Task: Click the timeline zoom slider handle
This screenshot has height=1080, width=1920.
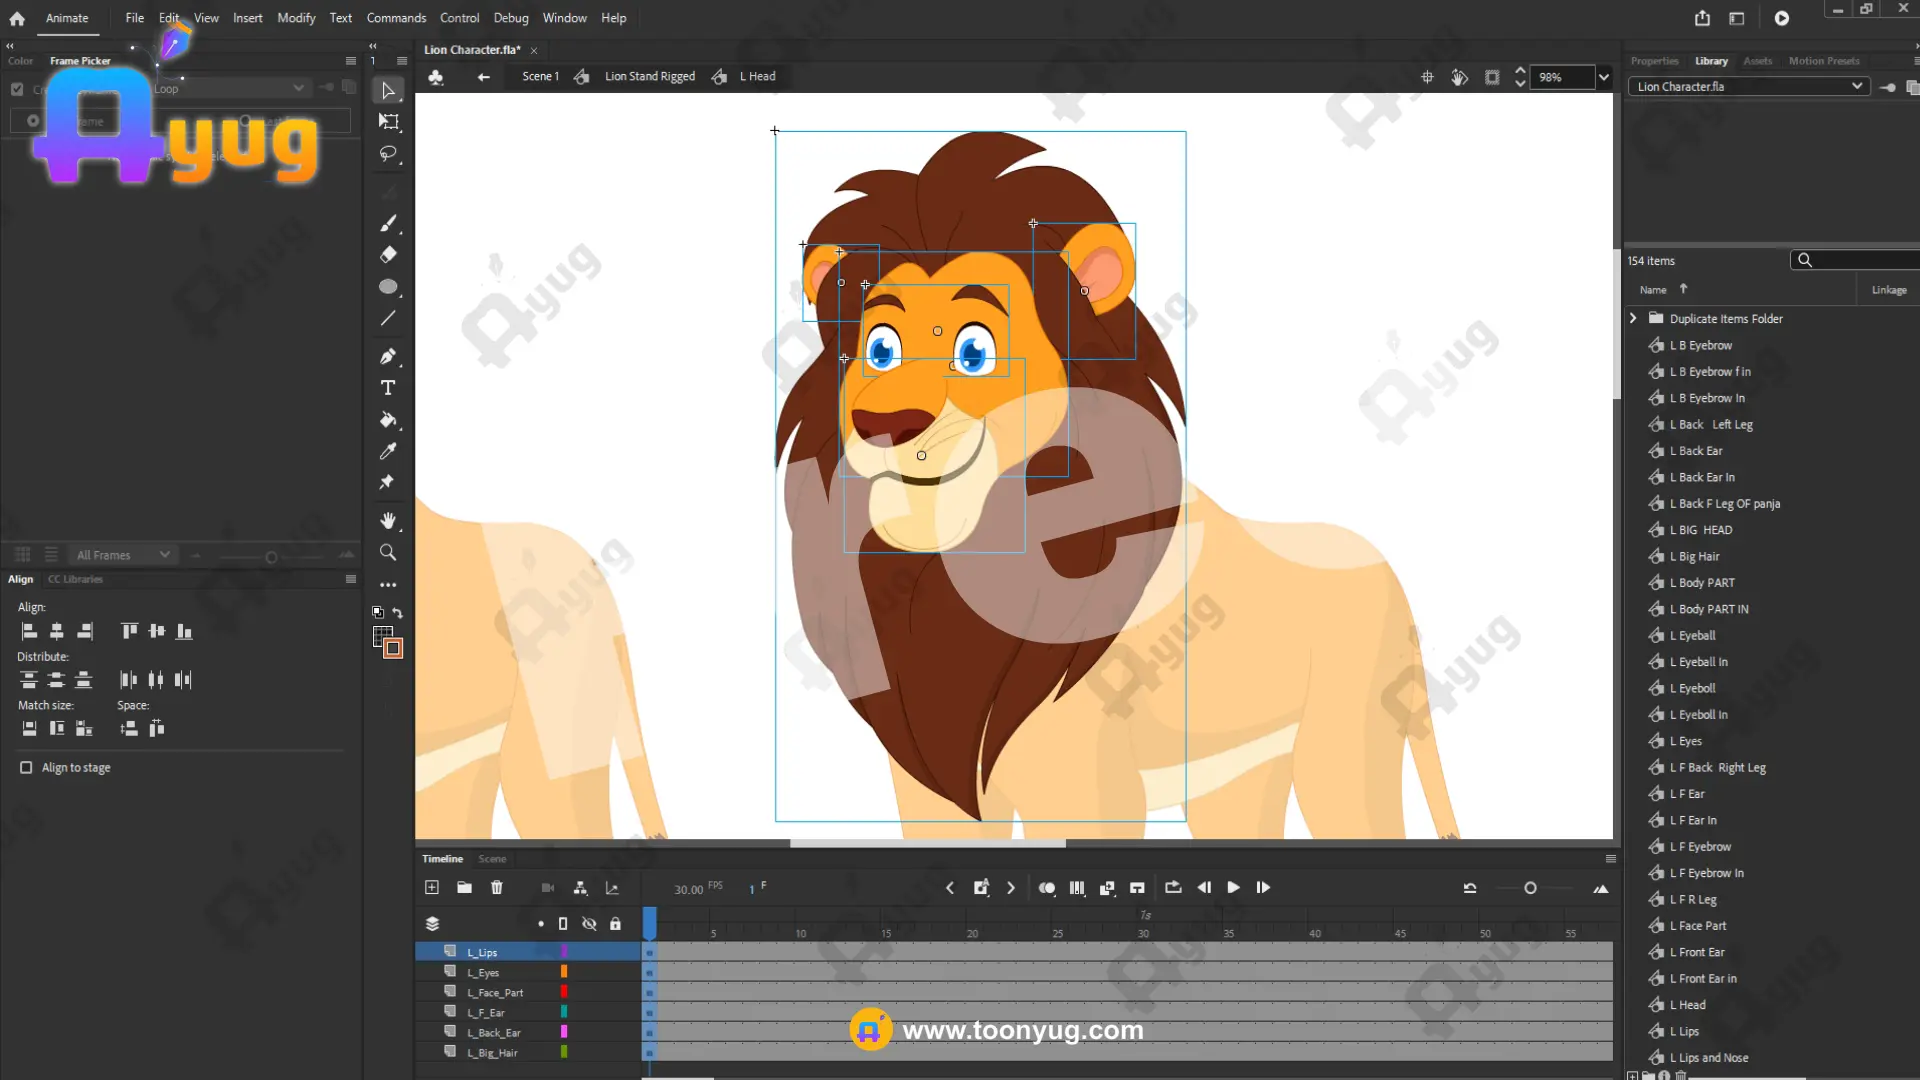Action: [1530, 888]
